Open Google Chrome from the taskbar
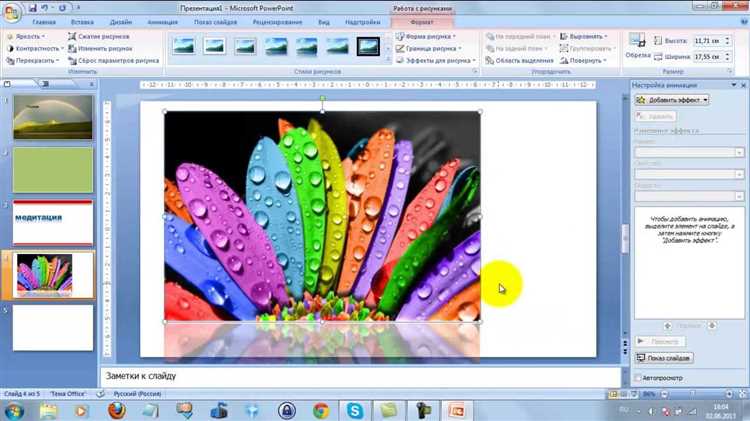This screenshot has height=421, width=750. tap(321, 410)
